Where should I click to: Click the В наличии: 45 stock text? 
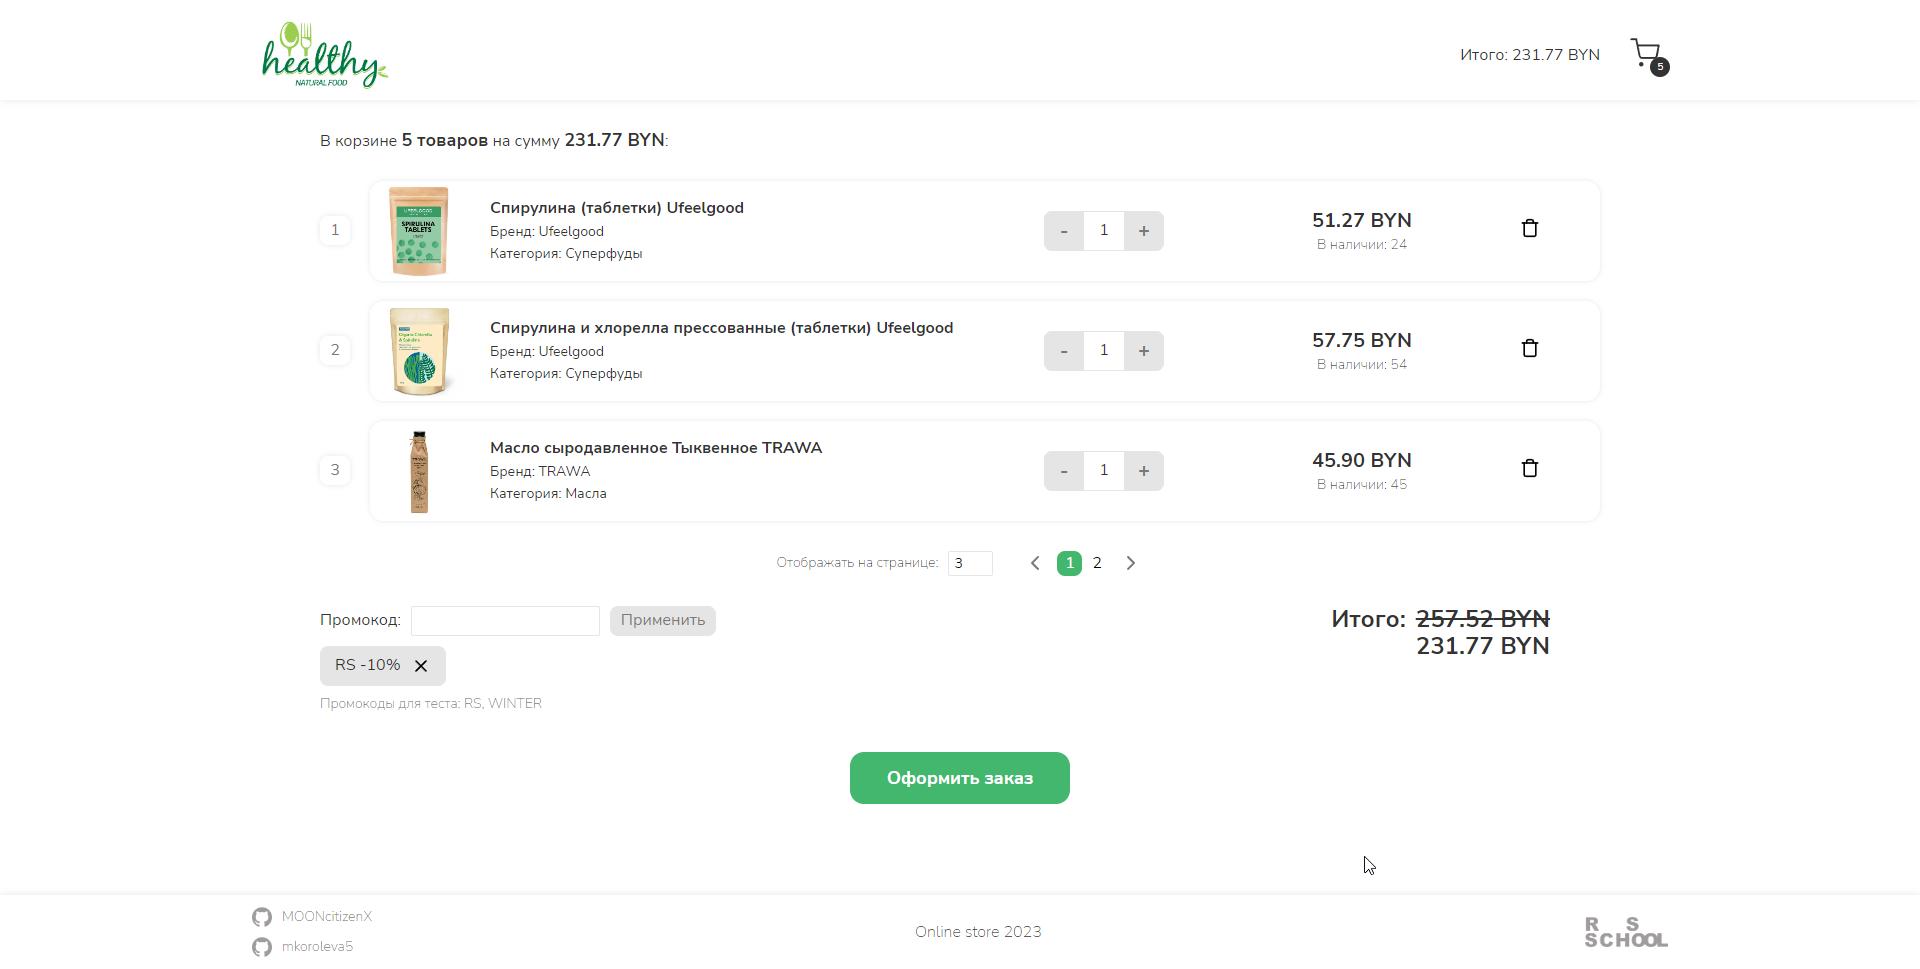[x=1362, y=485]
